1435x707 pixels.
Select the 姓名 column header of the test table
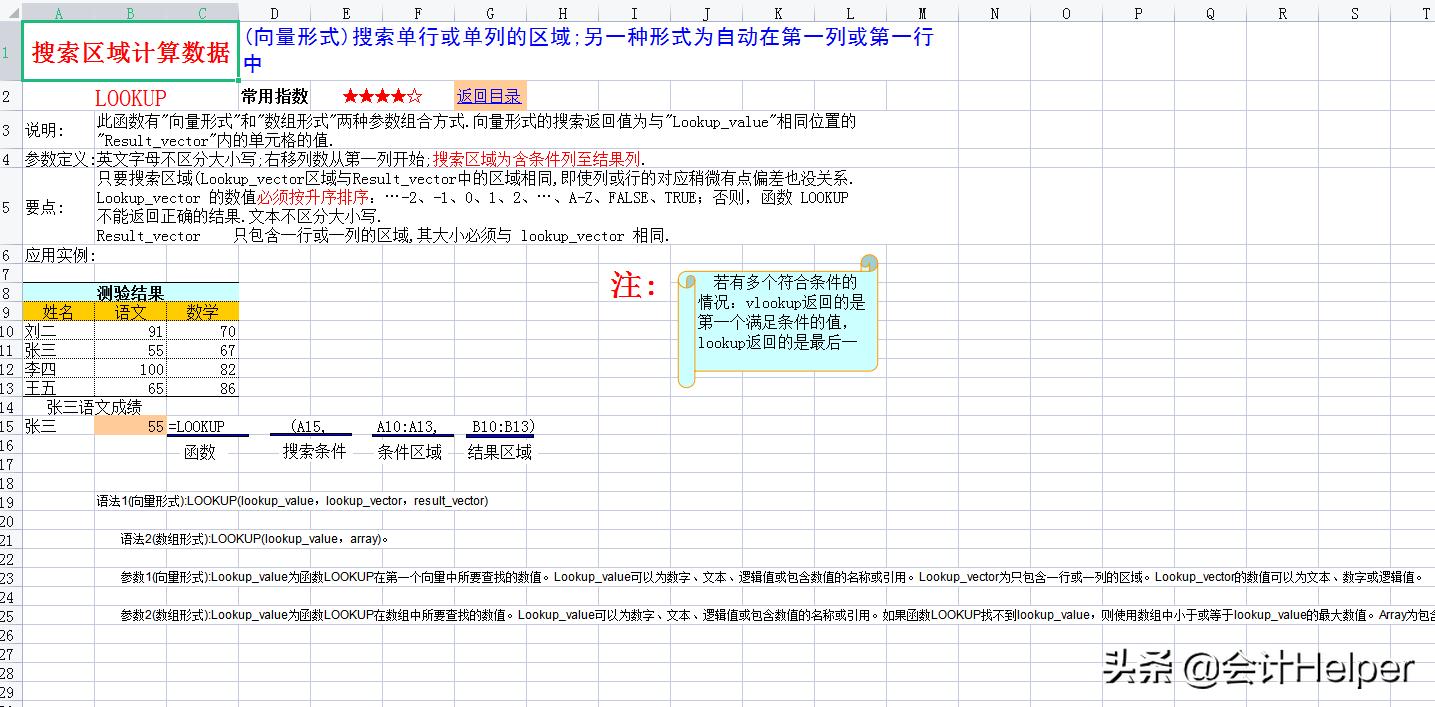[x=58, y=311]
